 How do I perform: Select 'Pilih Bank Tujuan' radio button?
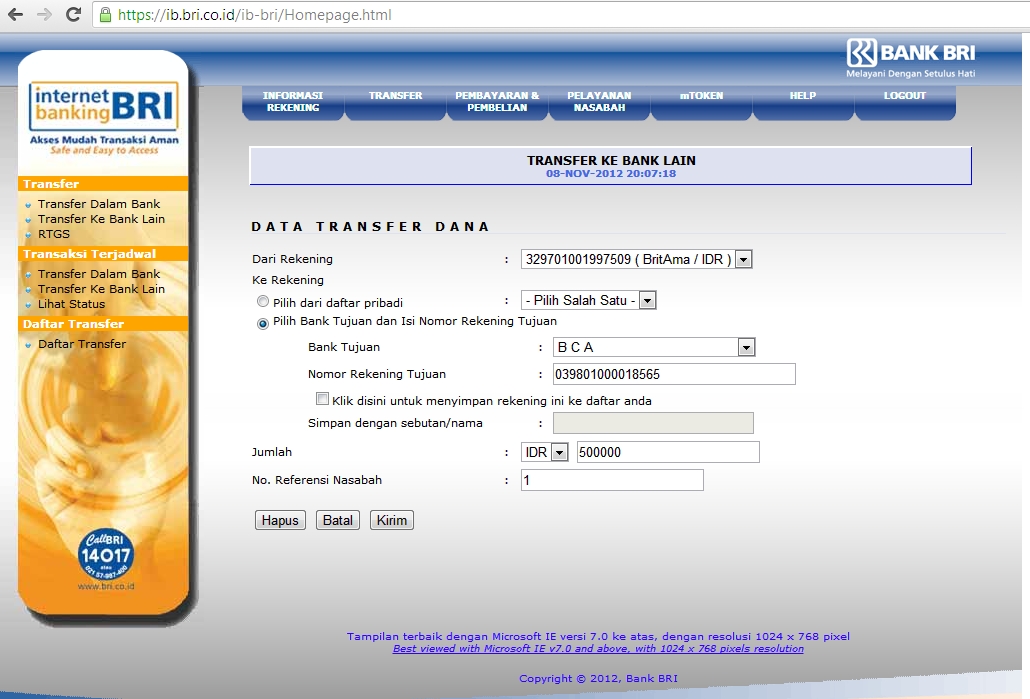coord(263,323)
